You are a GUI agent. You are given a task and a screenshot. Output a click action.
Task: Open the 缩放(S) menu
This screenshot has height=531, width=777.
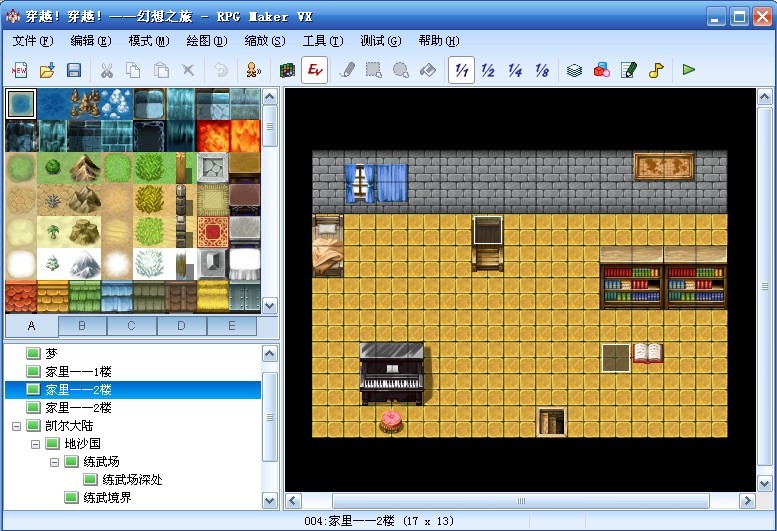(265, 41)
